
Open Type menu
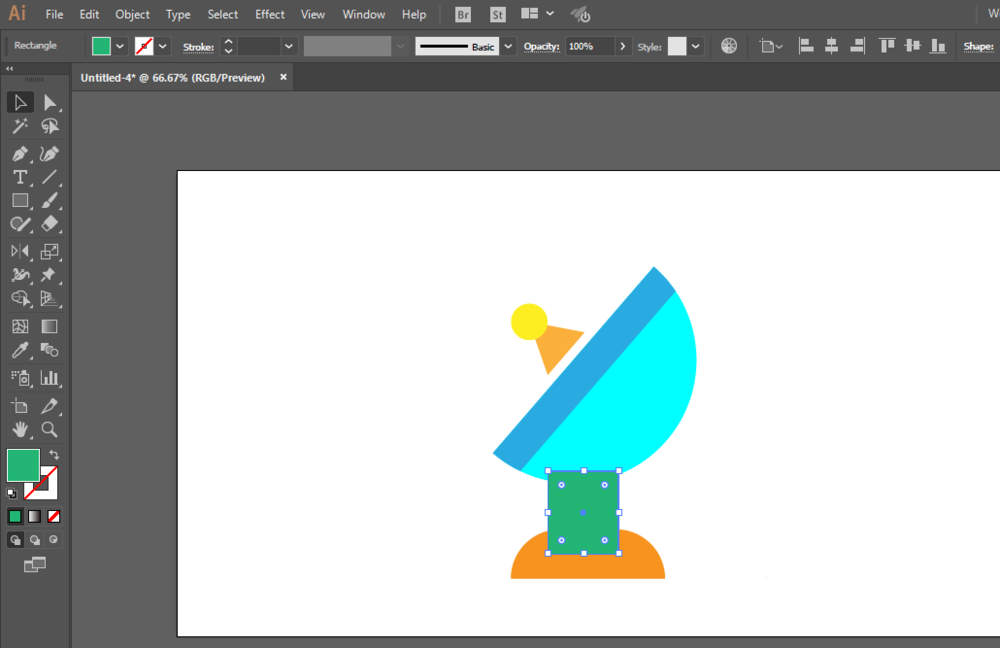point(178,14)
